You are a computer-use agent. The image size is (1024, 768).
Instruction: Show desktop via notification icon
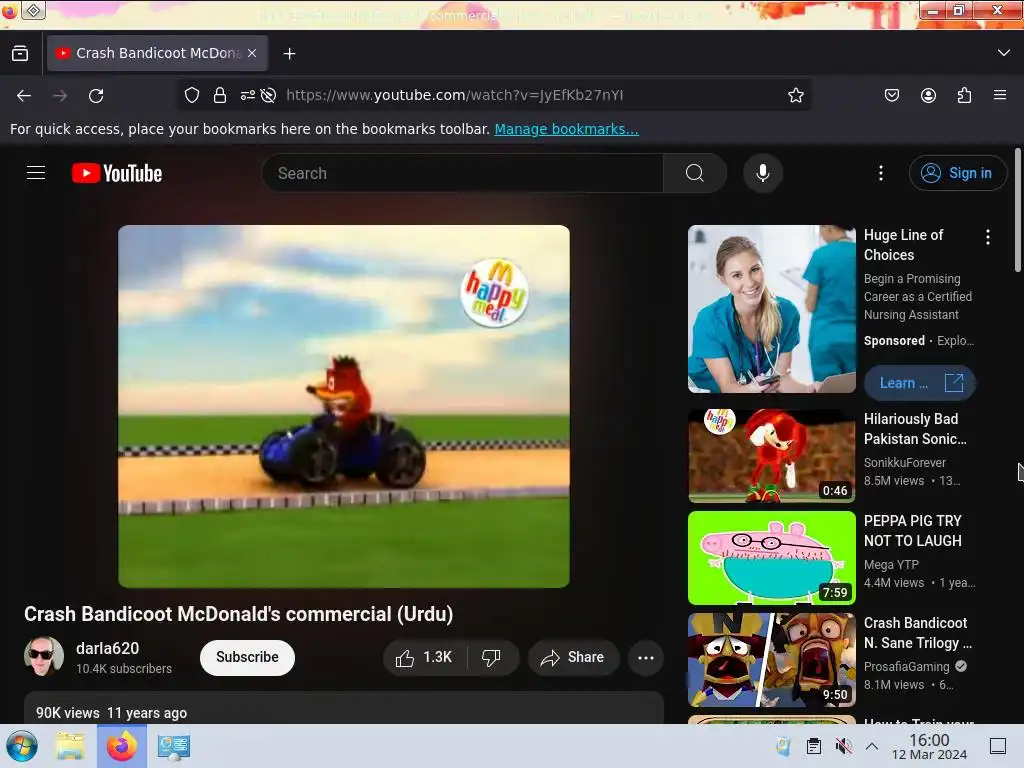tap(997, 746)
